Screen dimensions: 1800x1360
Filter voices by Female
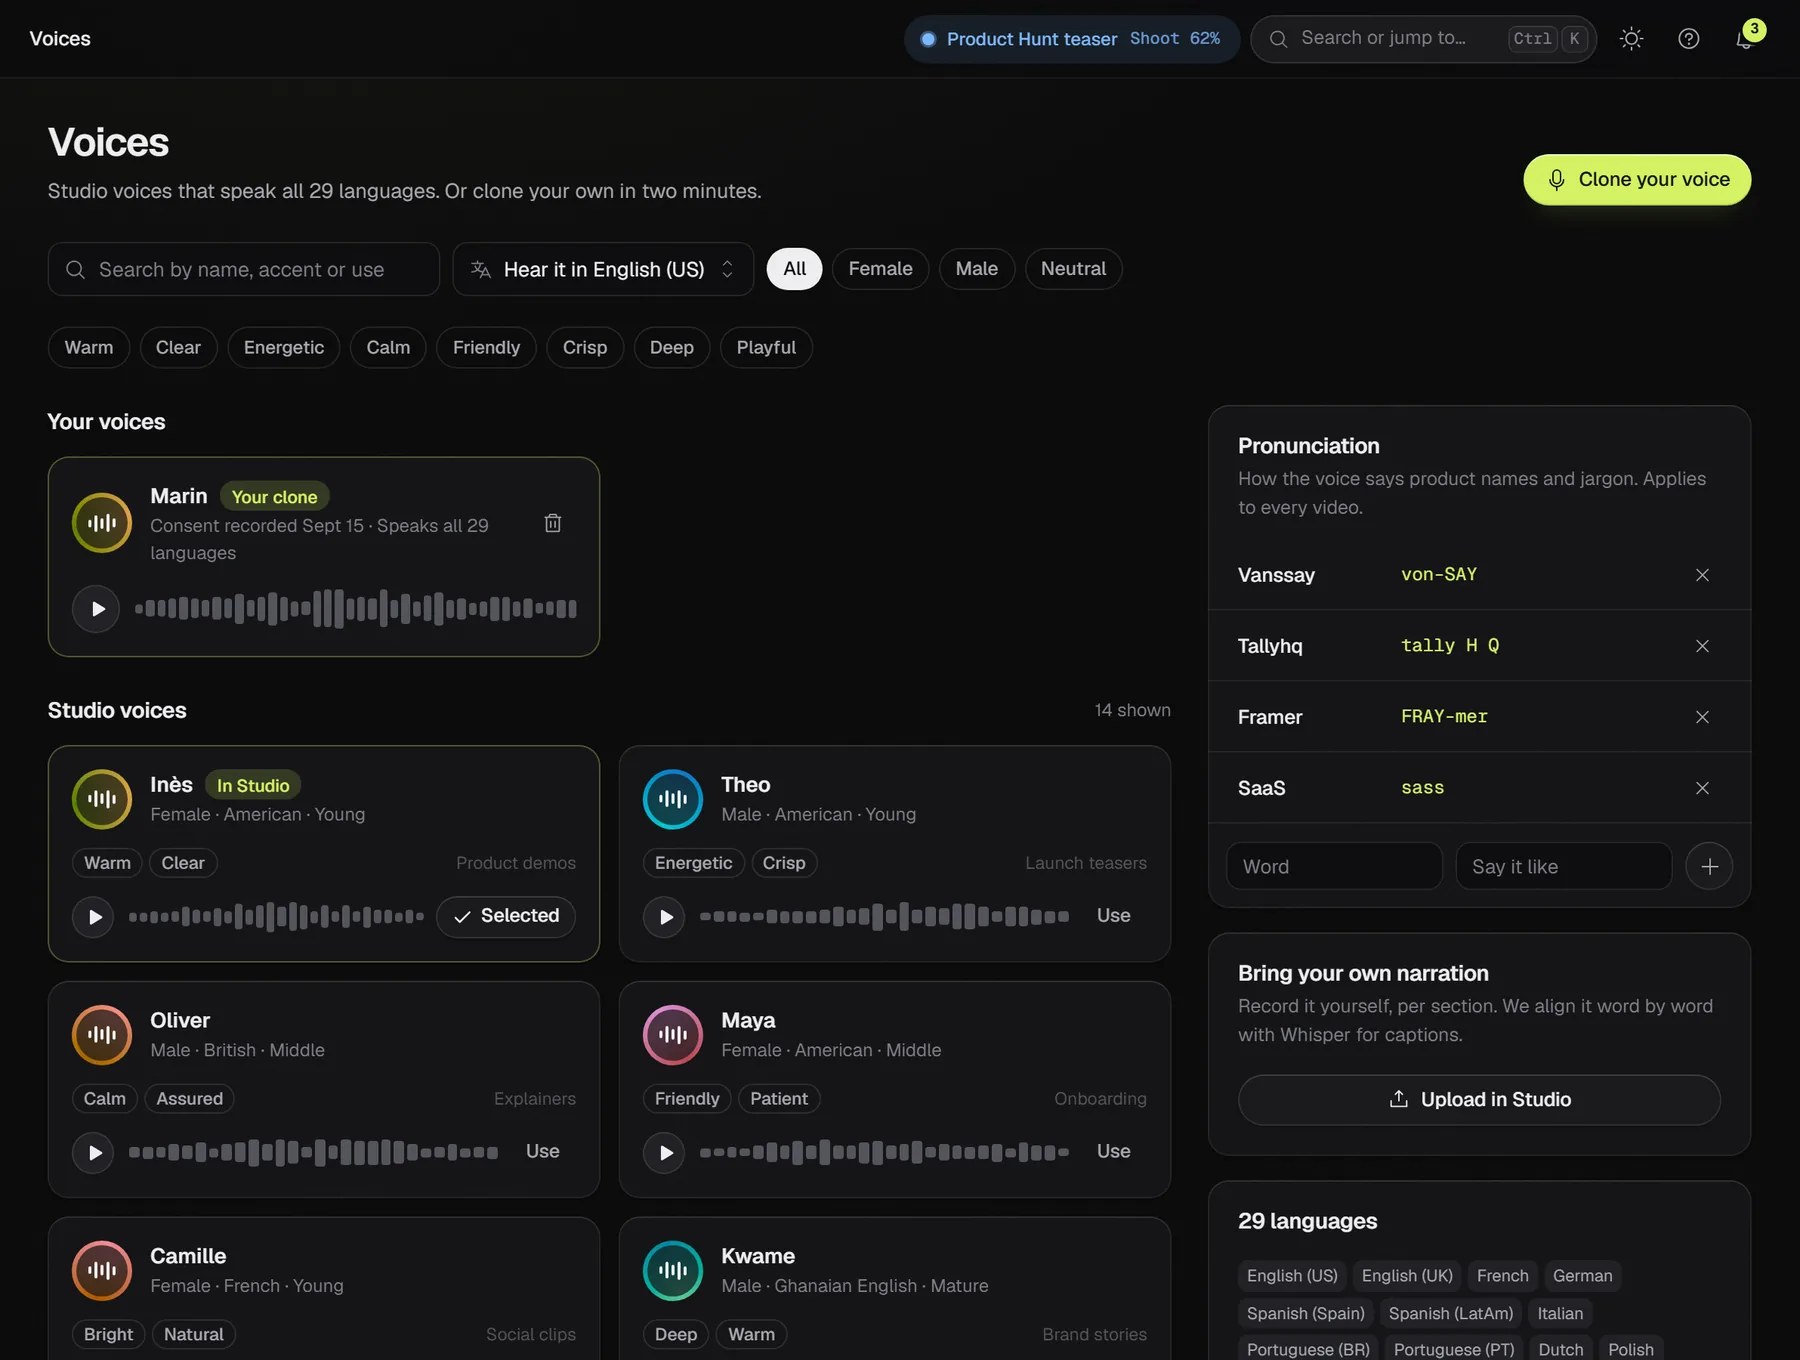(880, 269)
